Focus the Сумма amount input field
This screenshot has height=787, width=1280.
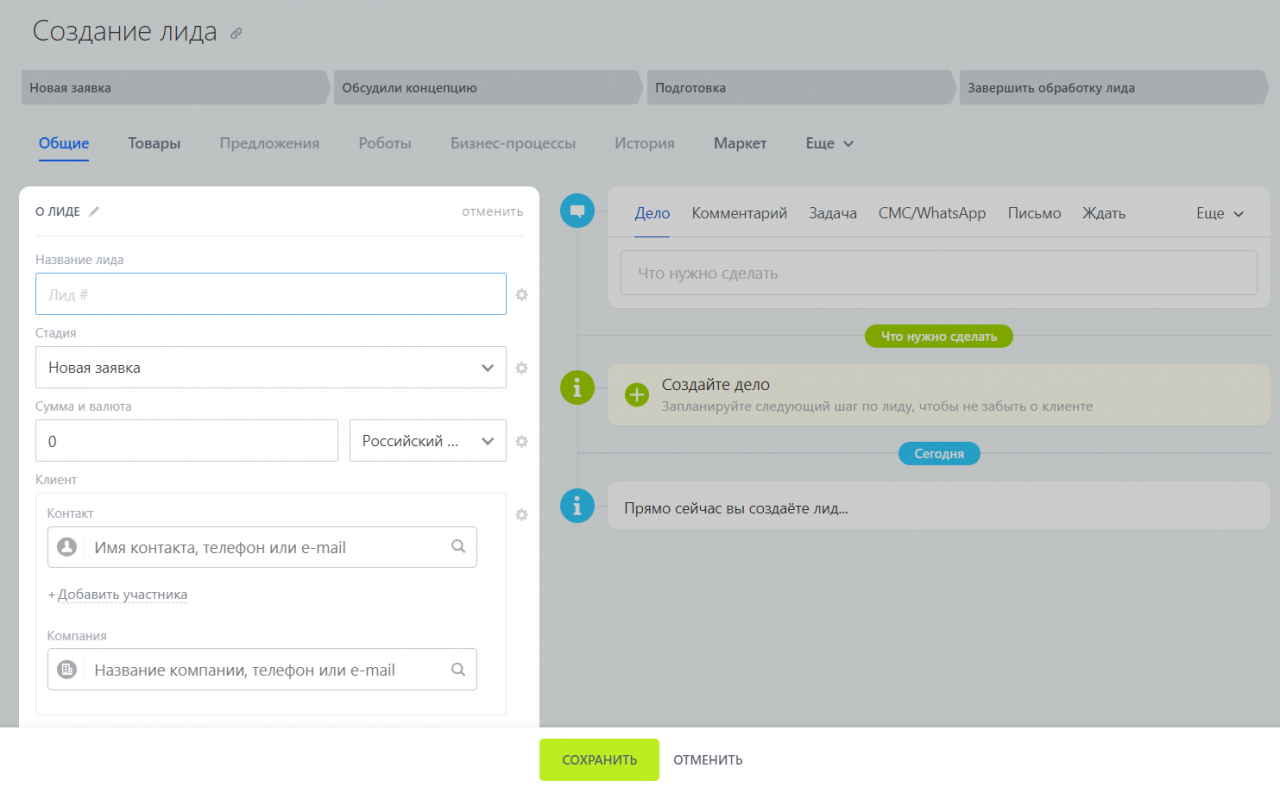187,441
